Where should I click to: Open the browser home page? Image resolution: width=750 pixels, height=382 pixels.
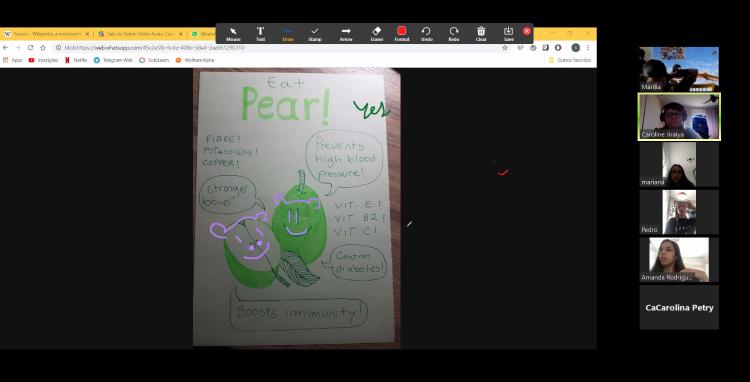[x=43, y=48]
